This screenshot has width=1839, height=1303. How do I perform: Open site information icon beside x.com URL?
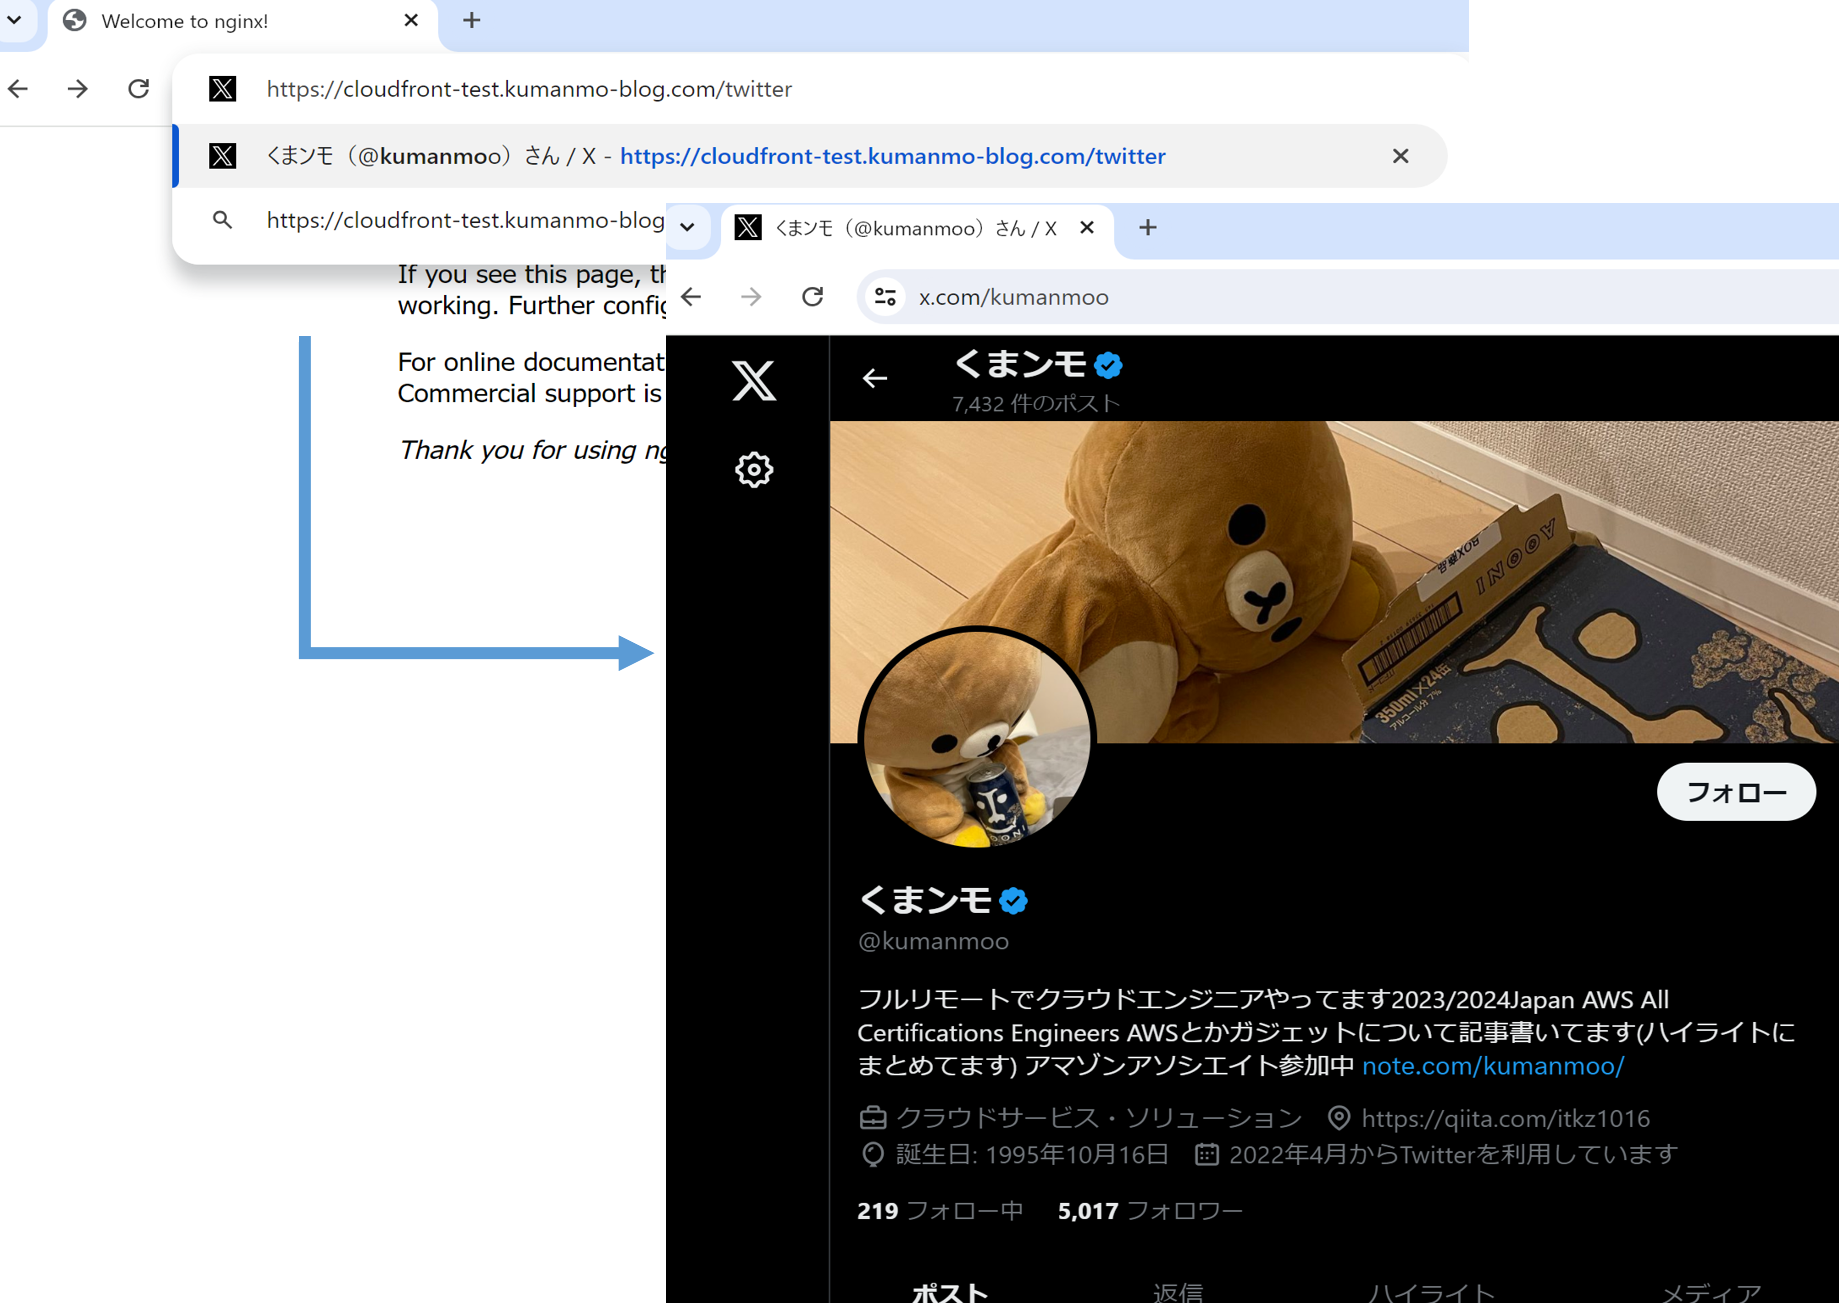tap(884, 296)
